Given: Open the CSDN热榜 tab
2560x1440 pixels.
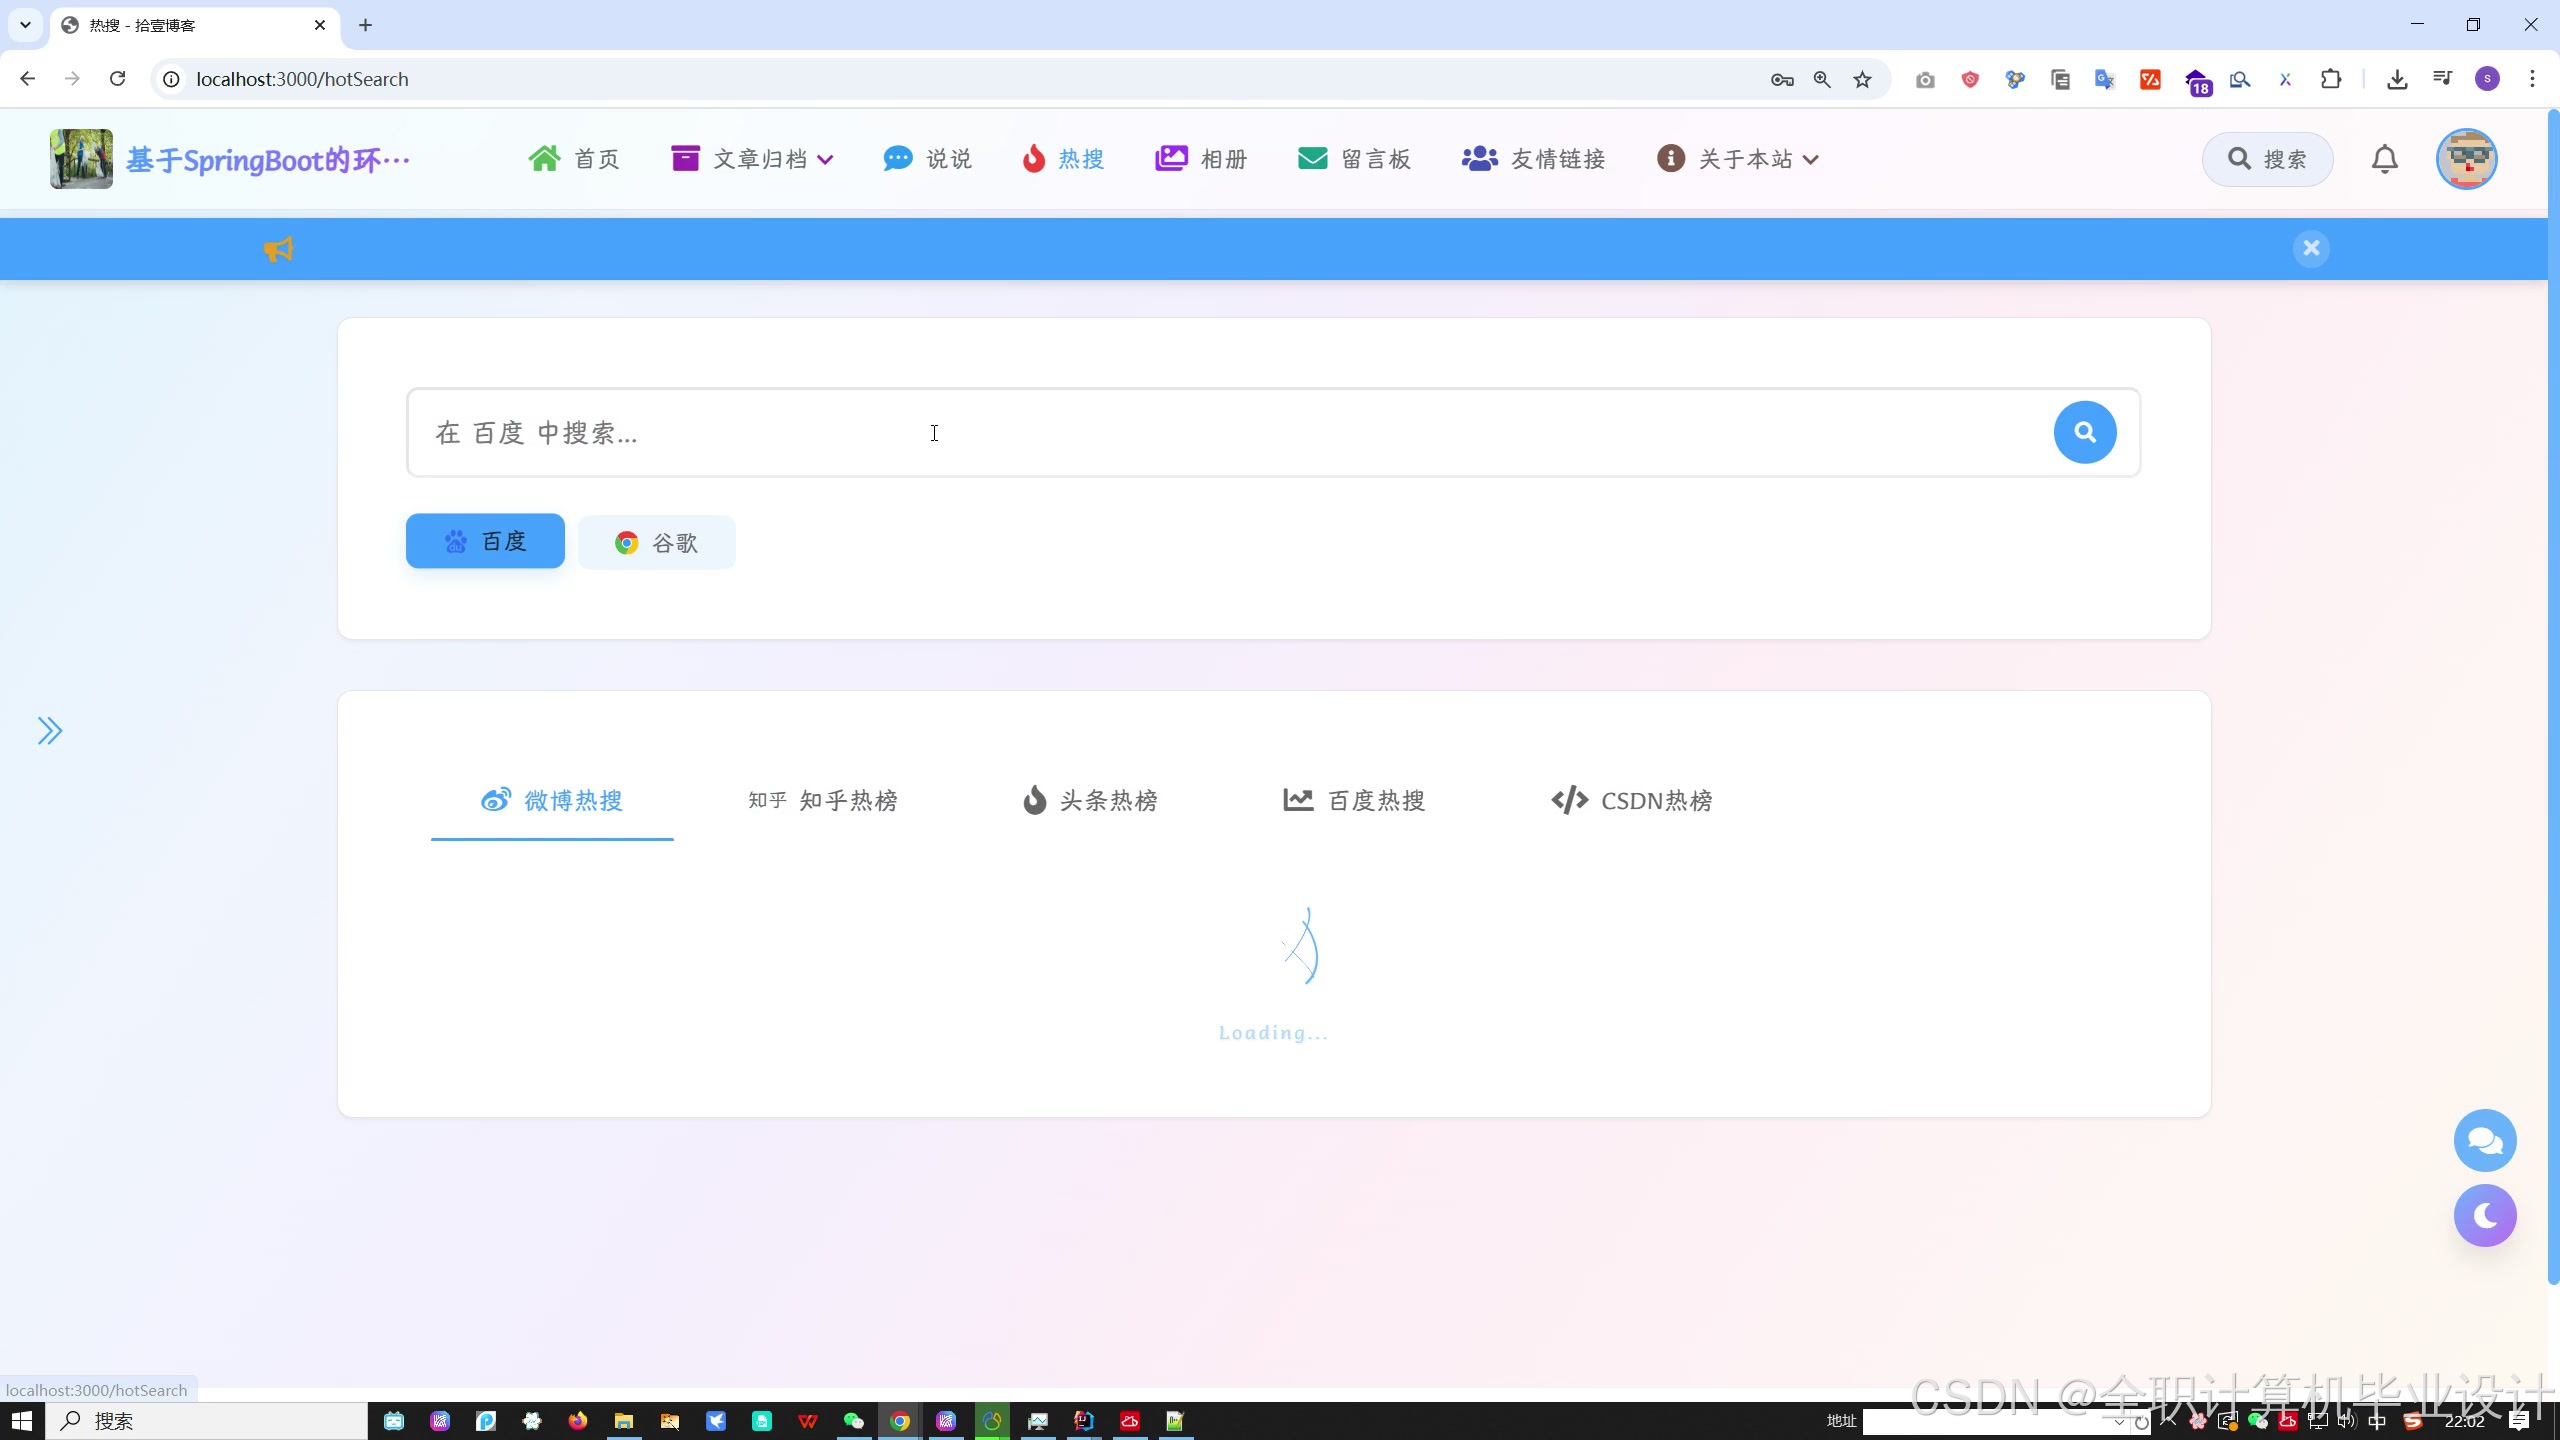Looking at the screenshot, I should click(x=1631, y=800).
